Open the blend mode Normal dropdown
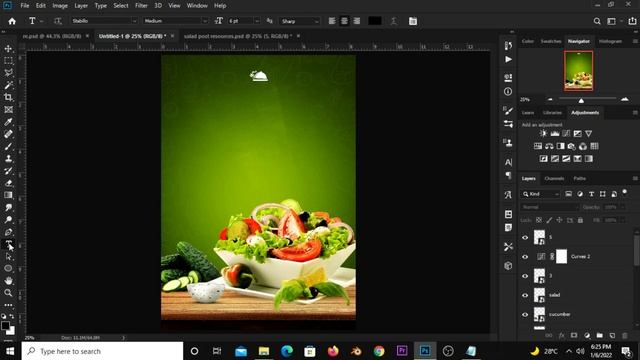 click(x=550, y=207)
